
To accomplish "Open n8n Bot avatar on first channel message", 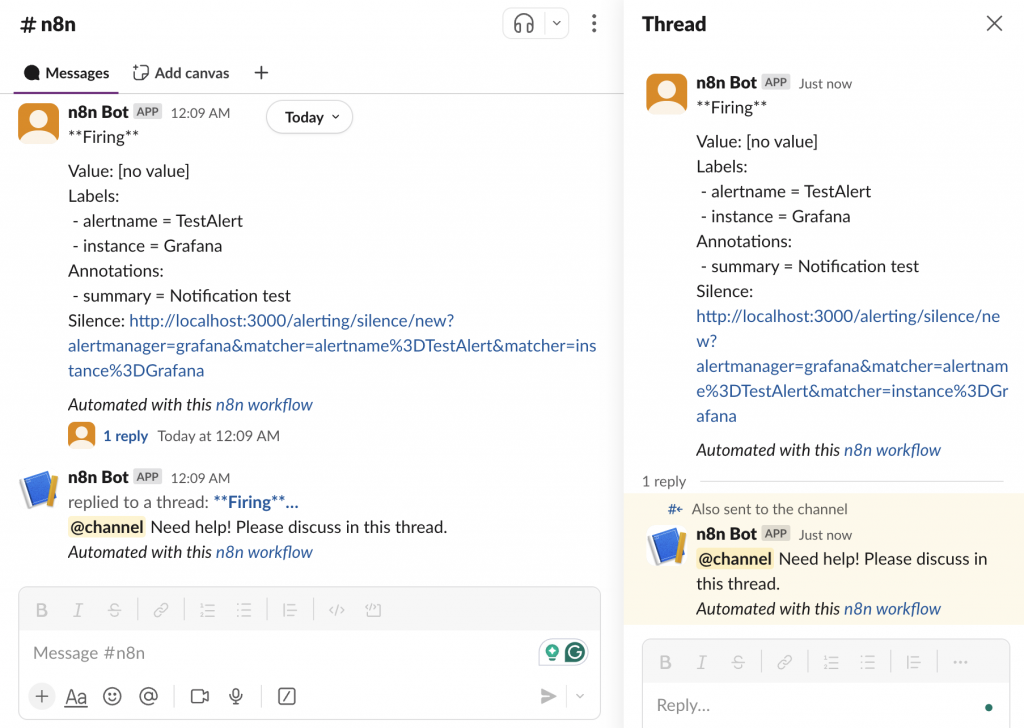I will tap(39, 123).
